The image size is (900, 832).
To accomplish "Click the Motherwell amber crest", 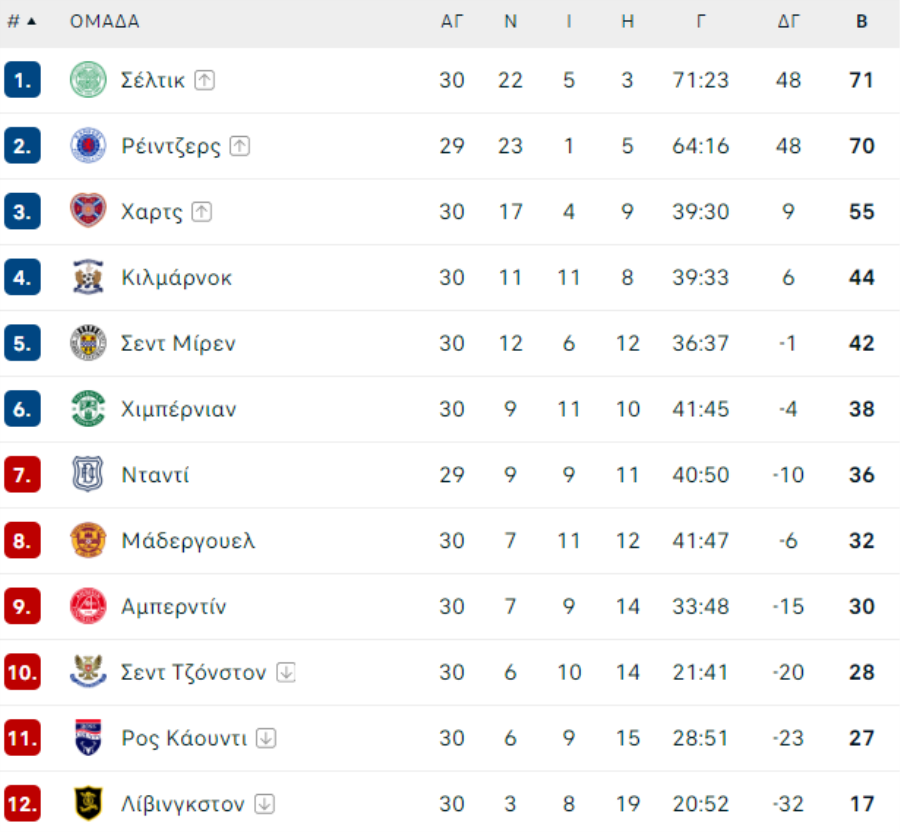I will coord(88,541).
